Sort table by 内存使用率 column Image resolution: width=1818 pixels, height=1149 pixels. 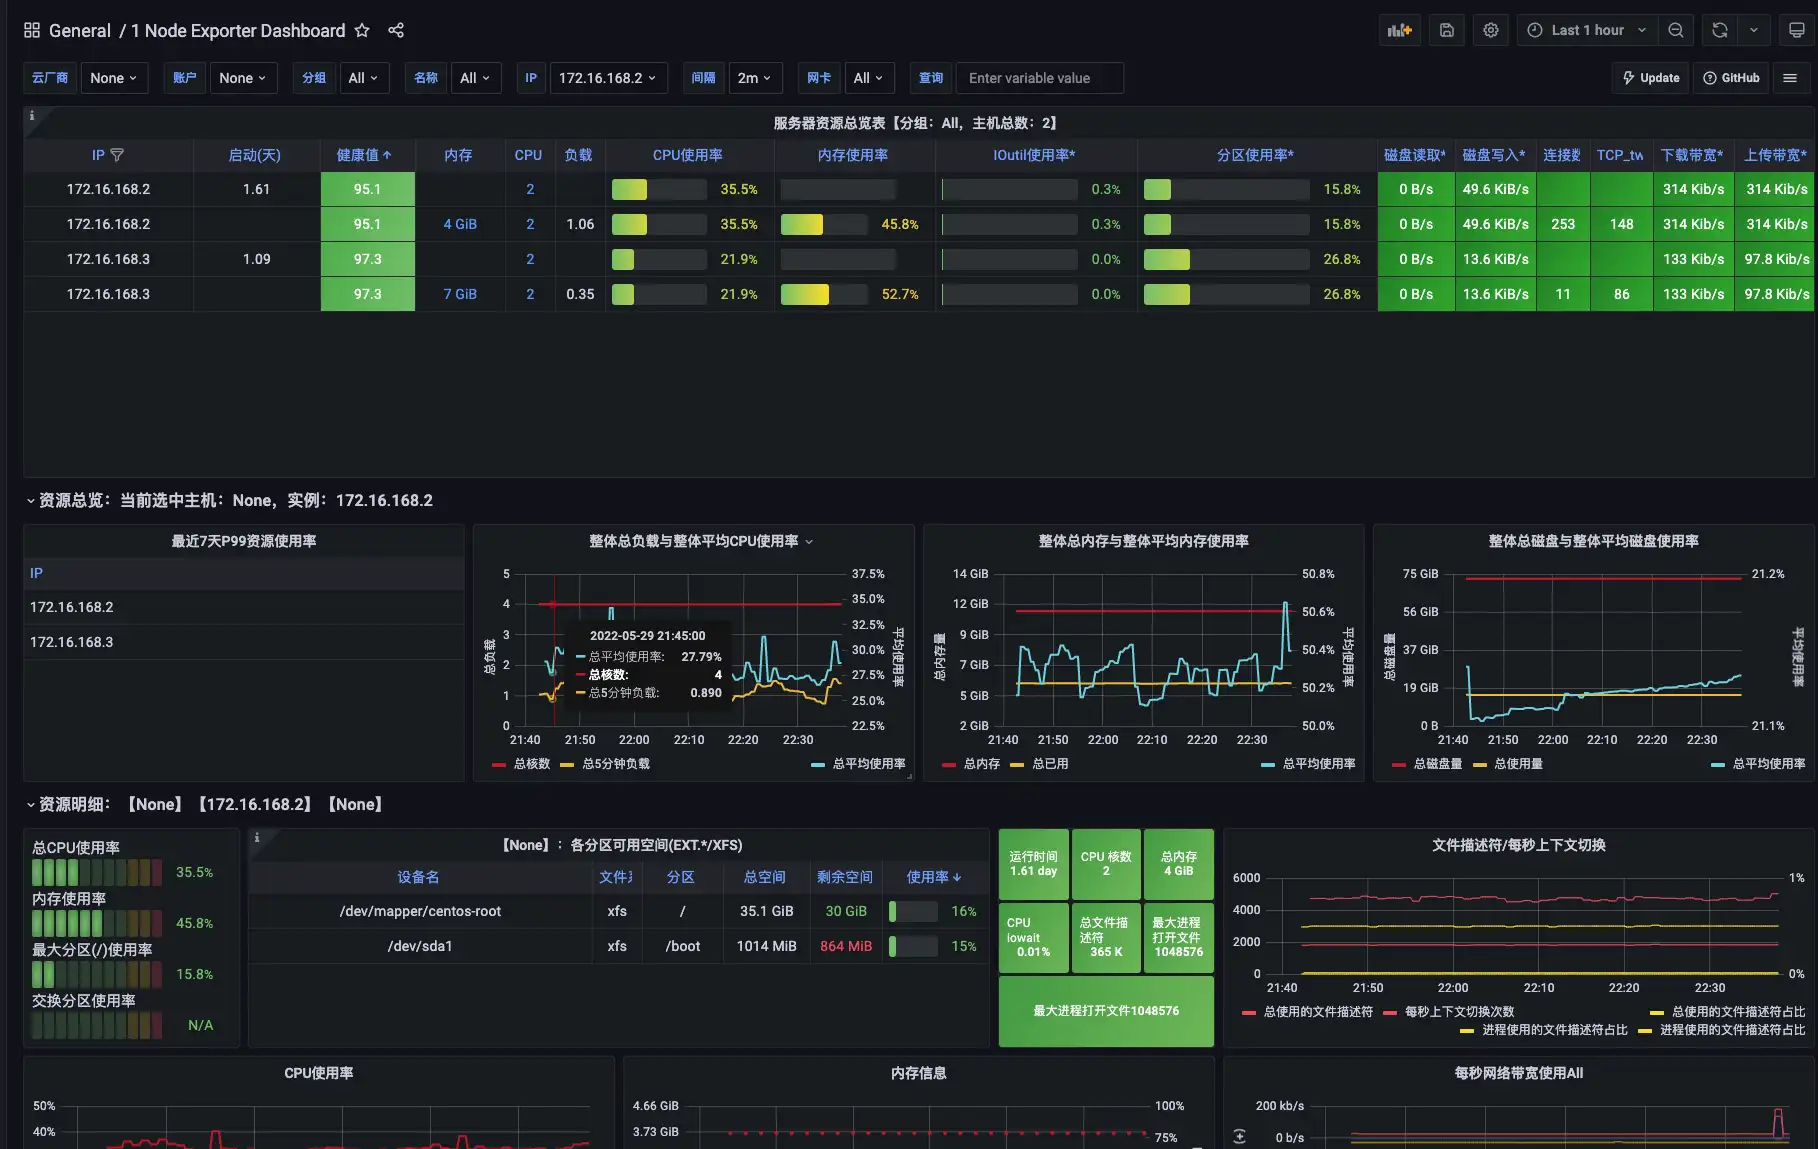[853, 155]
